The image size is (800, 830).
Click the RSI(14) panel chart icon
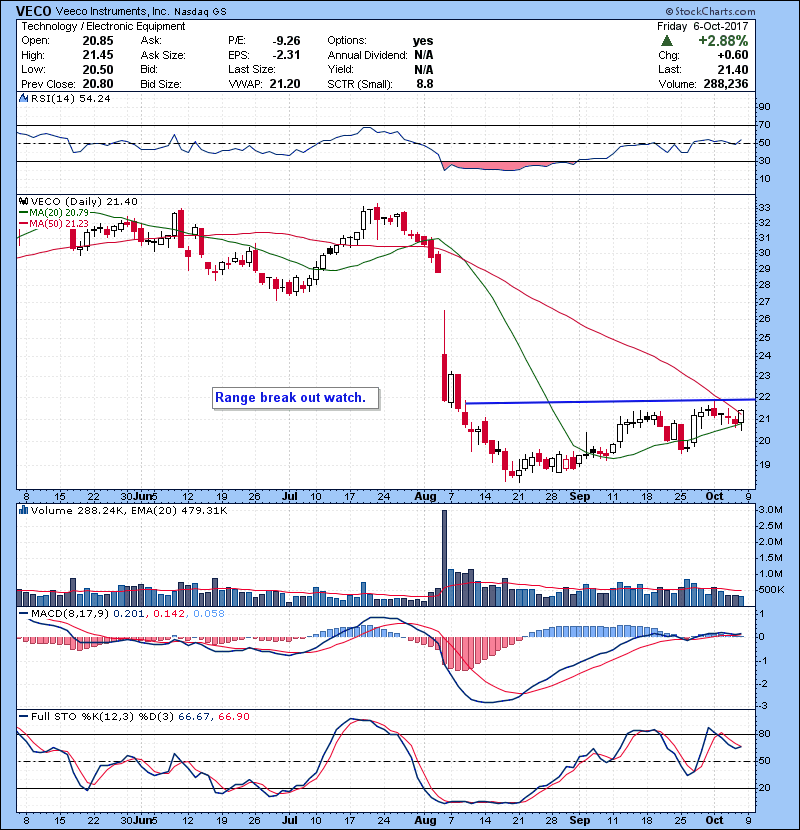(23, 98)
